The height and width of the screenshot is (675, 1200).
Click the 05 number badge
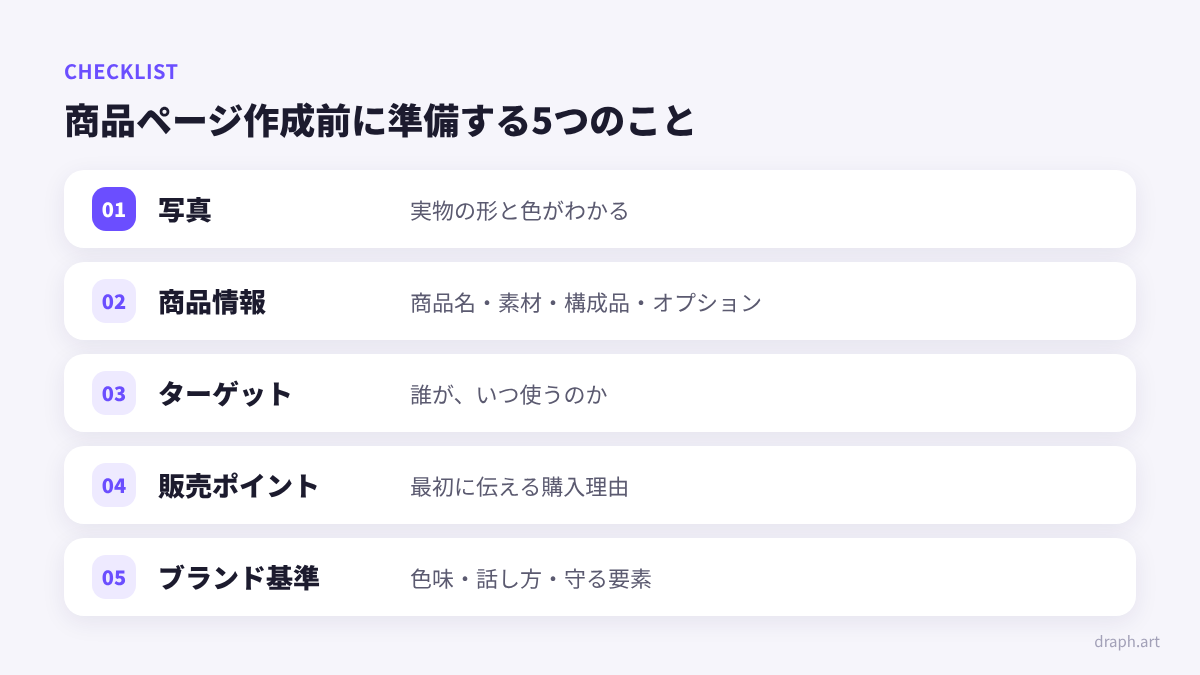(114, 577)
